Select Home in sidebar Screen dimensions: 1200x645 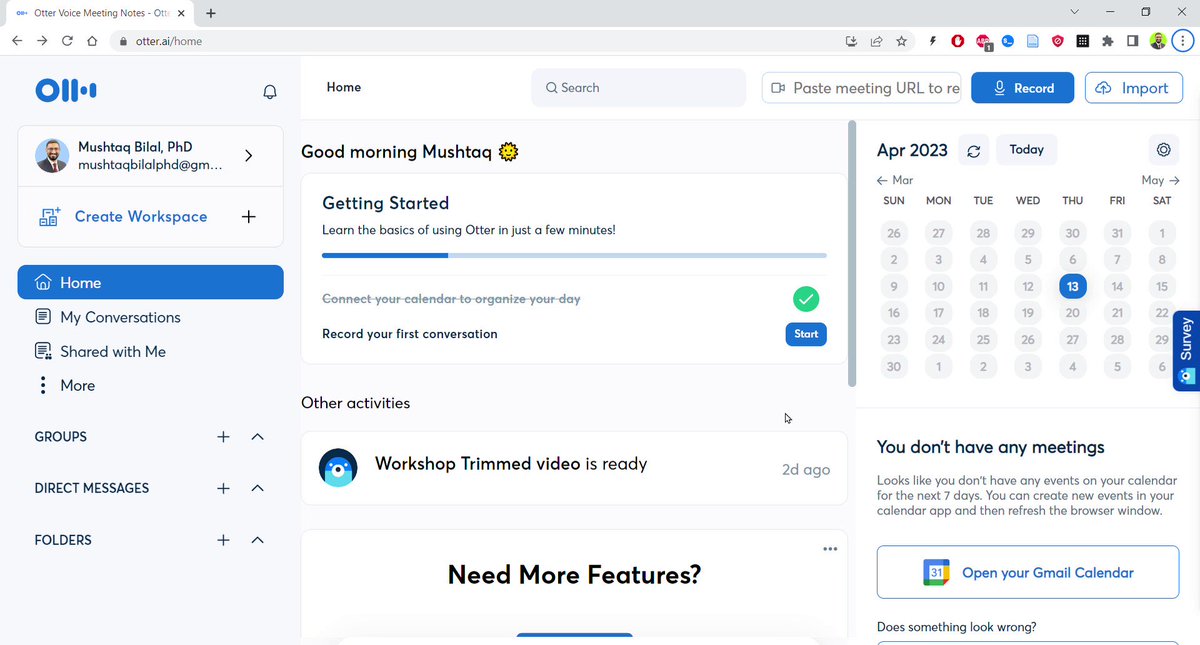(x=150, y=283)
